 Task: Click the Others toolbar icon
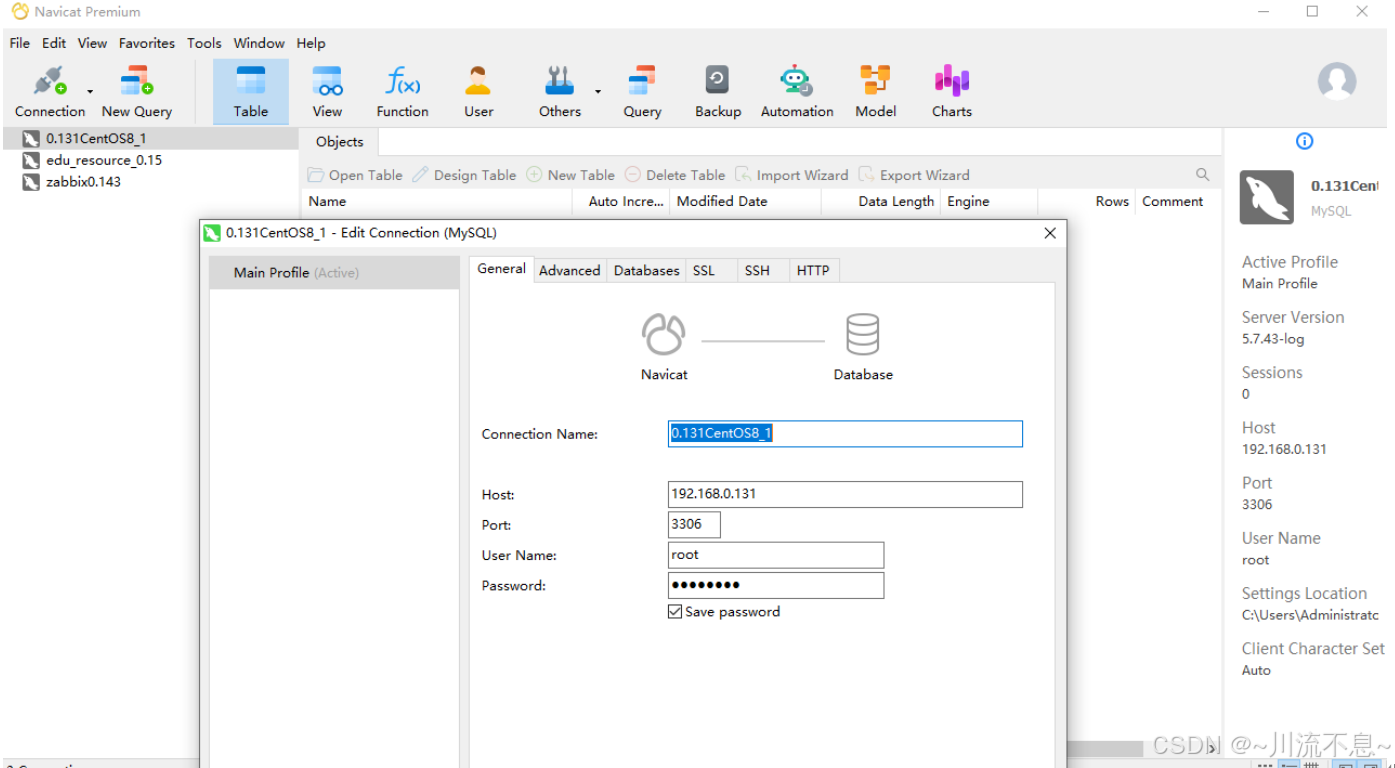[x=559, y=81]
